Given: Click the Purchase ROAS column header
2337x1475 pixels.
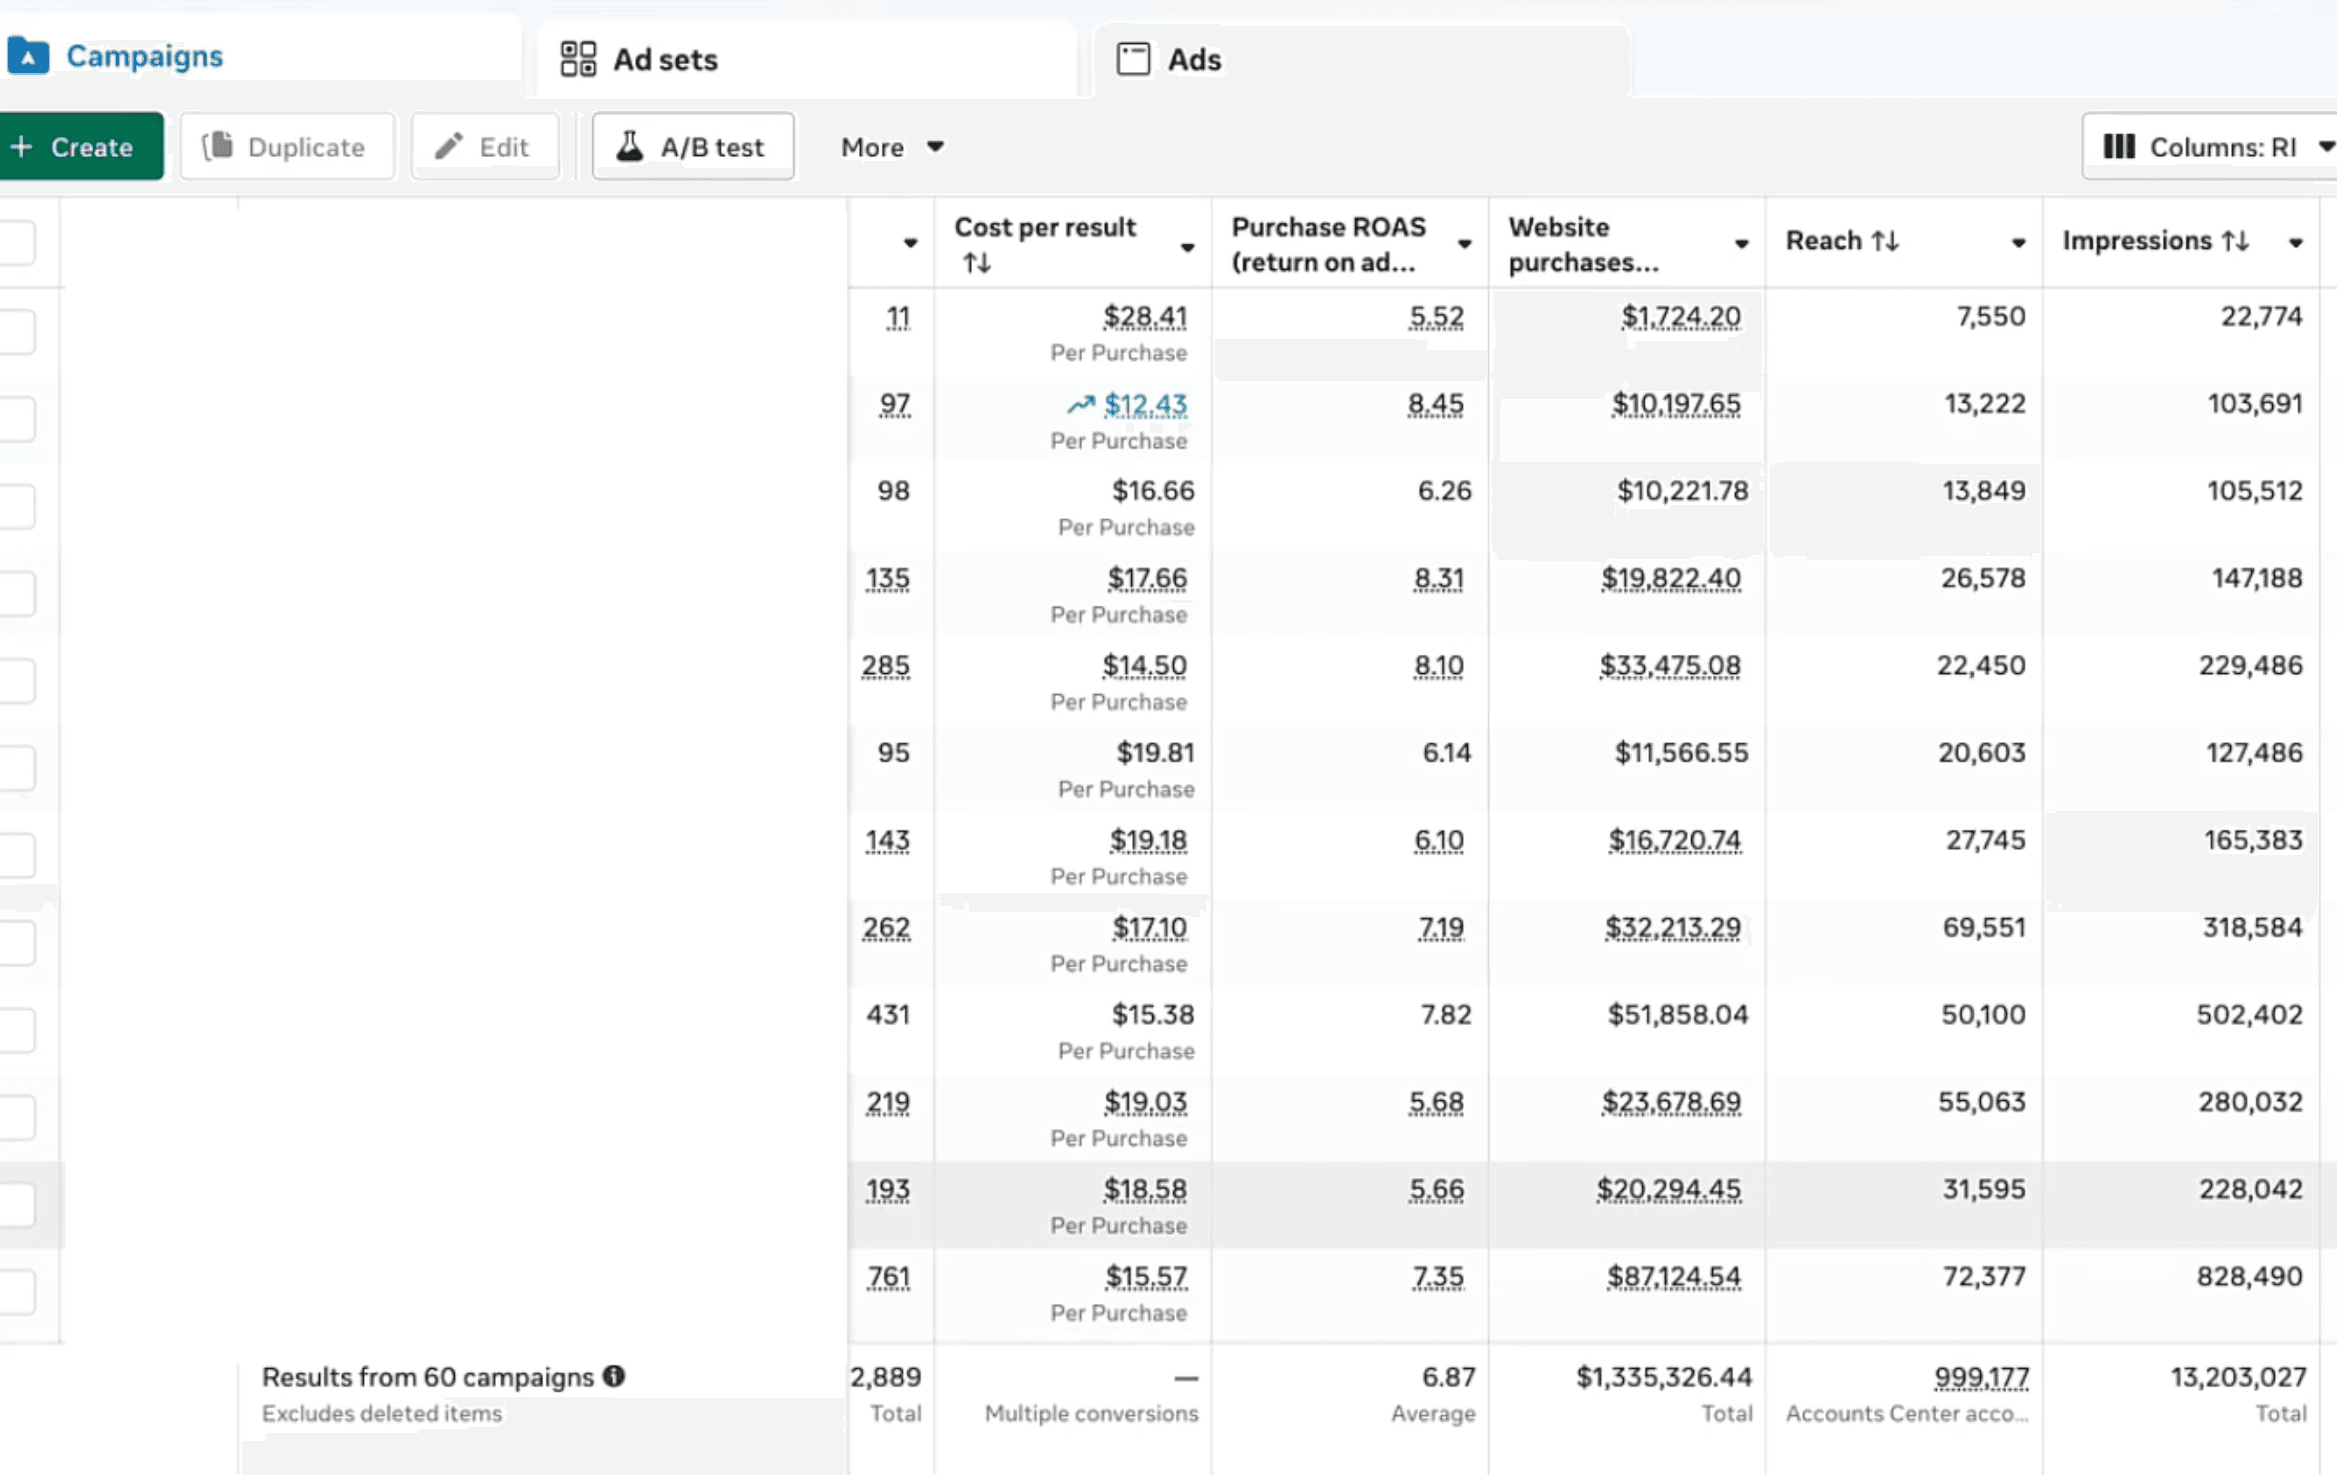Looking at the screenshot, I should tap(1329, 244).
